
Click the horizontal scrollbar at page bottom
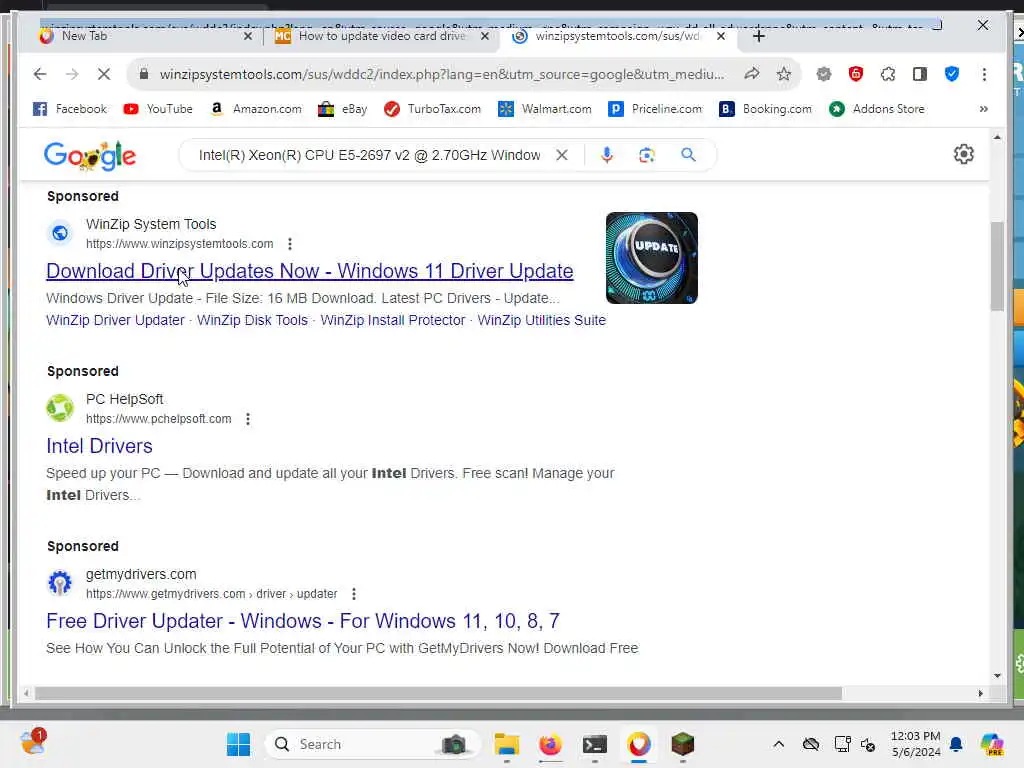(438, 694)
